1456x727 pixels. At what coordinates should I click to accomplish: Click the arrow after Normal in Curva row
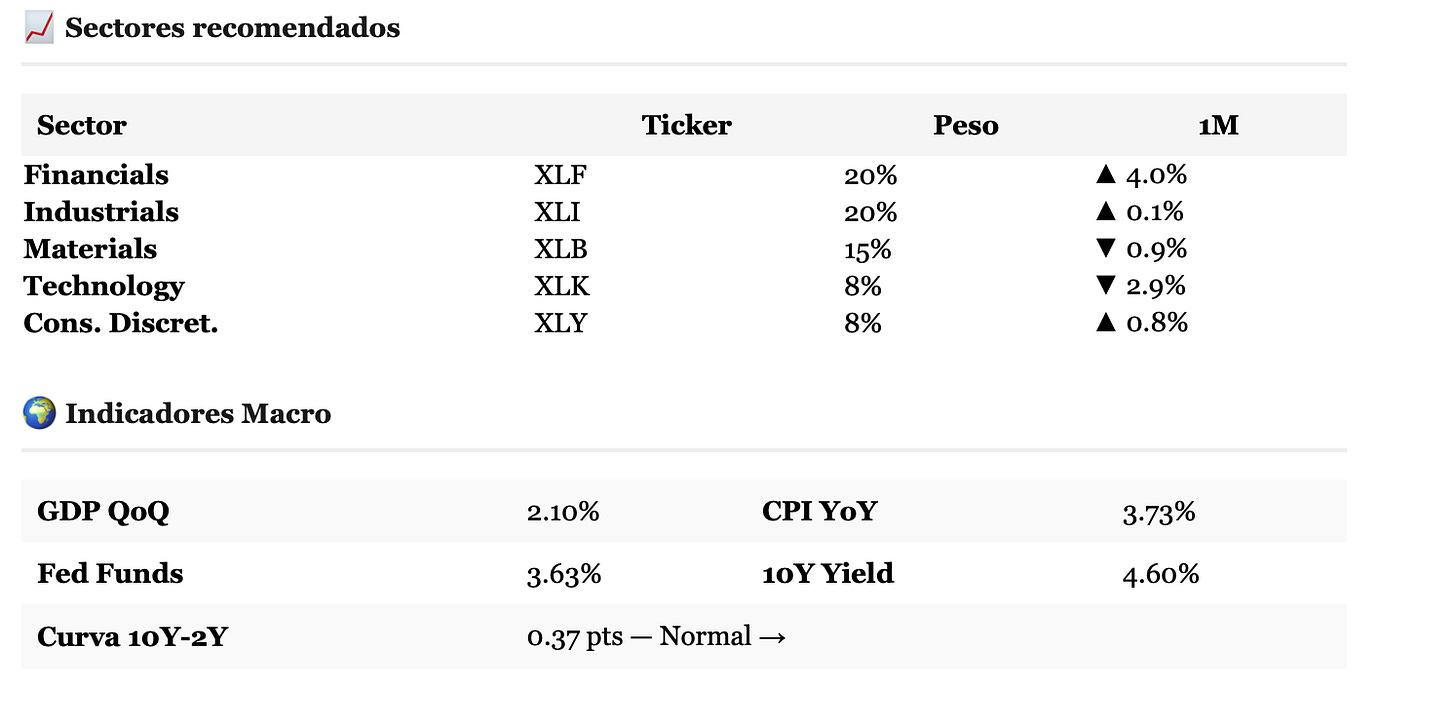[x=772, y=637]
